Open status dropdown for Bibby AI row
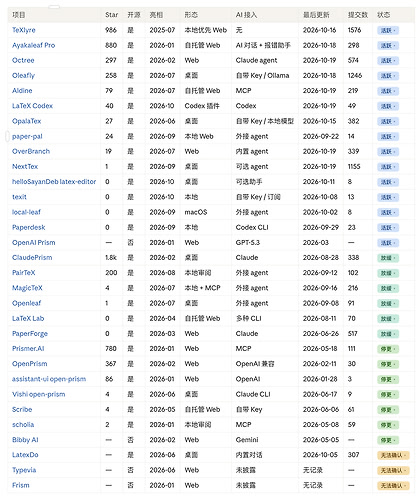Image resolution: width=420 pixels, height=499 pixels. [x=388, y=440]
